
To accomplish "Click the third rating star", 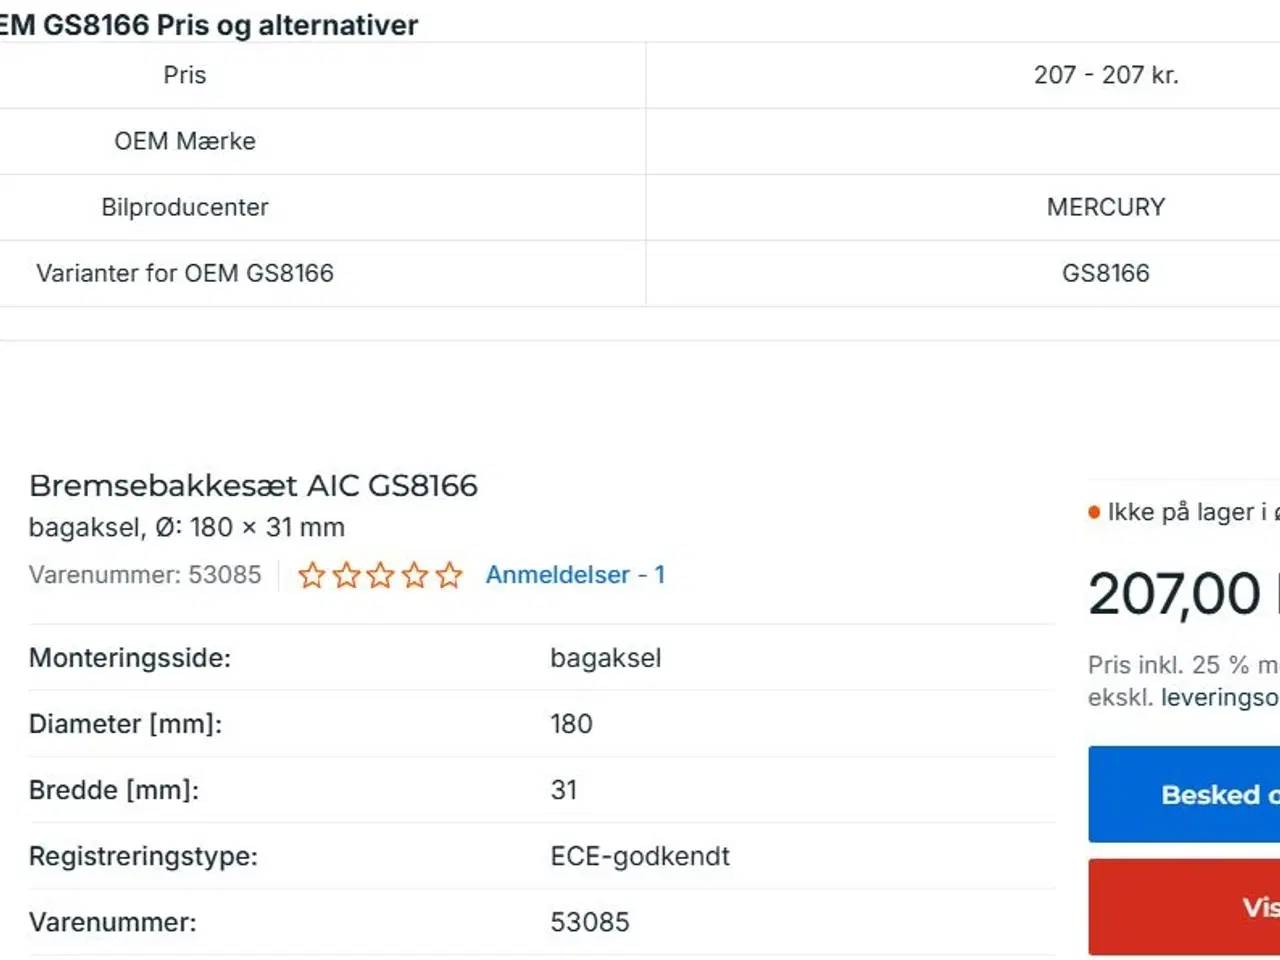I will coord(381,575).
